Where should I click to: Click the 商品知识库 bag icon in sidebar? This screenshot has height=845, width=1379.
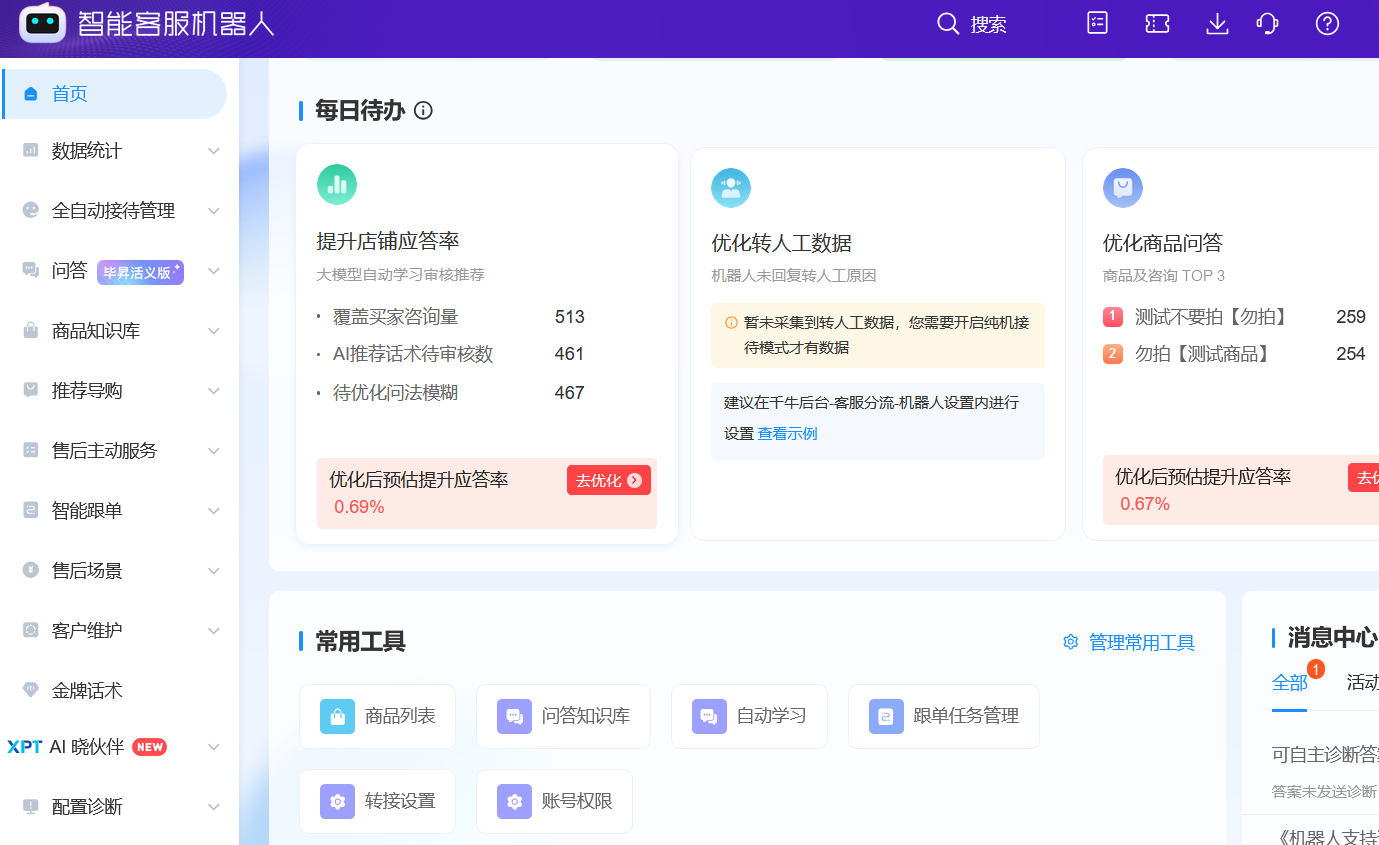(31, 331)
